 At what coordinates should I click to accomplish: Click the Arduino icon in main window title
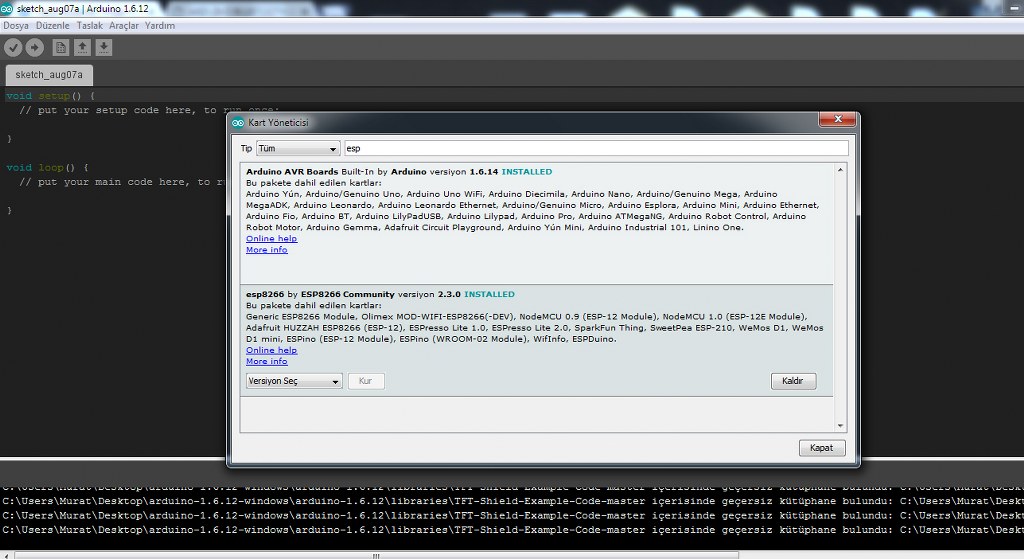pos(7,8)
